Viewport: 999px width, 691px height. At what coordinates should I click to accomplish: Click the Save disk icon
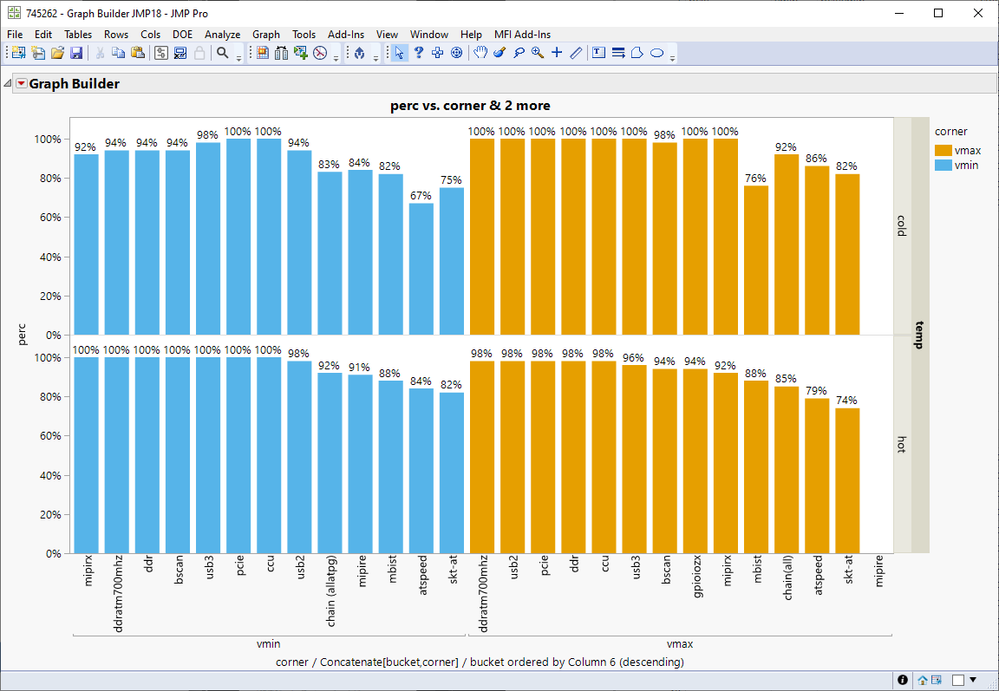[76, 53]
